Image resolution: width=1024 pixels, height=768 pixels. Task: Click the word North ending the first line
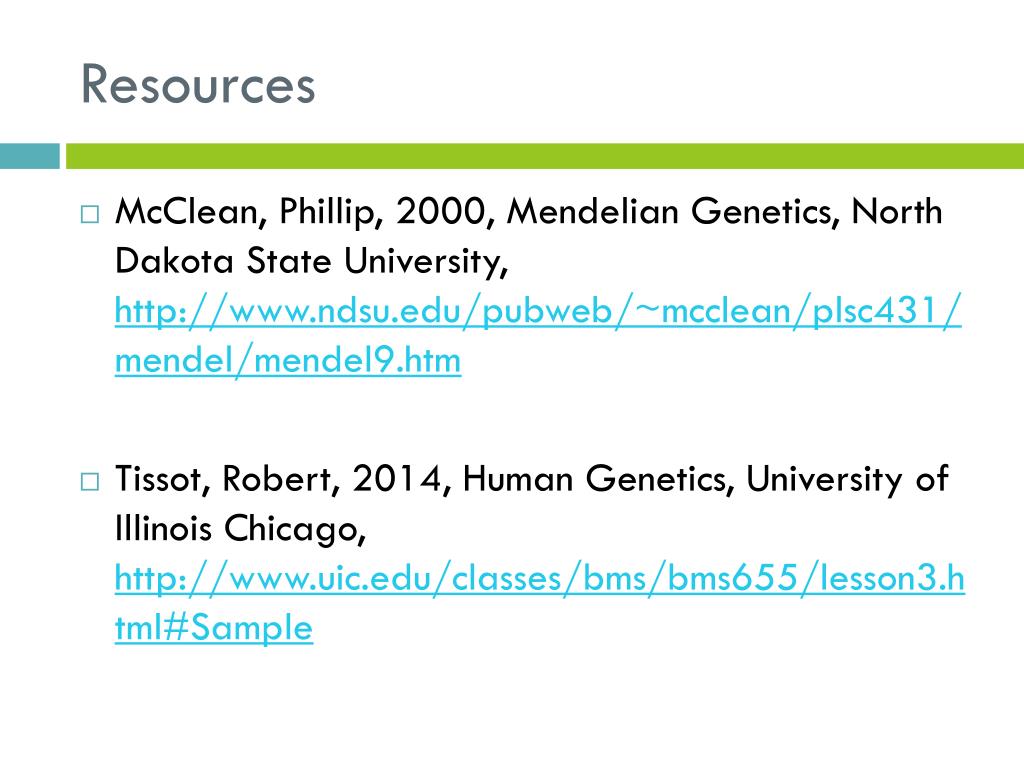click(897, 212)
